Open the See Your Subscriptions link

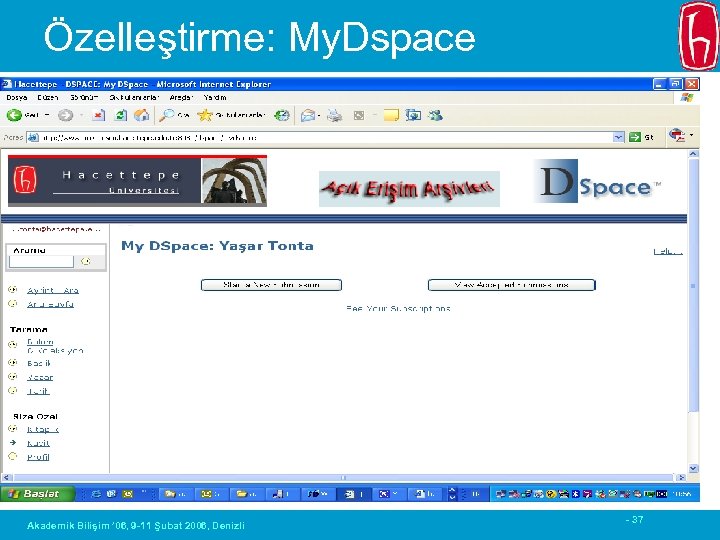[398, 309]
